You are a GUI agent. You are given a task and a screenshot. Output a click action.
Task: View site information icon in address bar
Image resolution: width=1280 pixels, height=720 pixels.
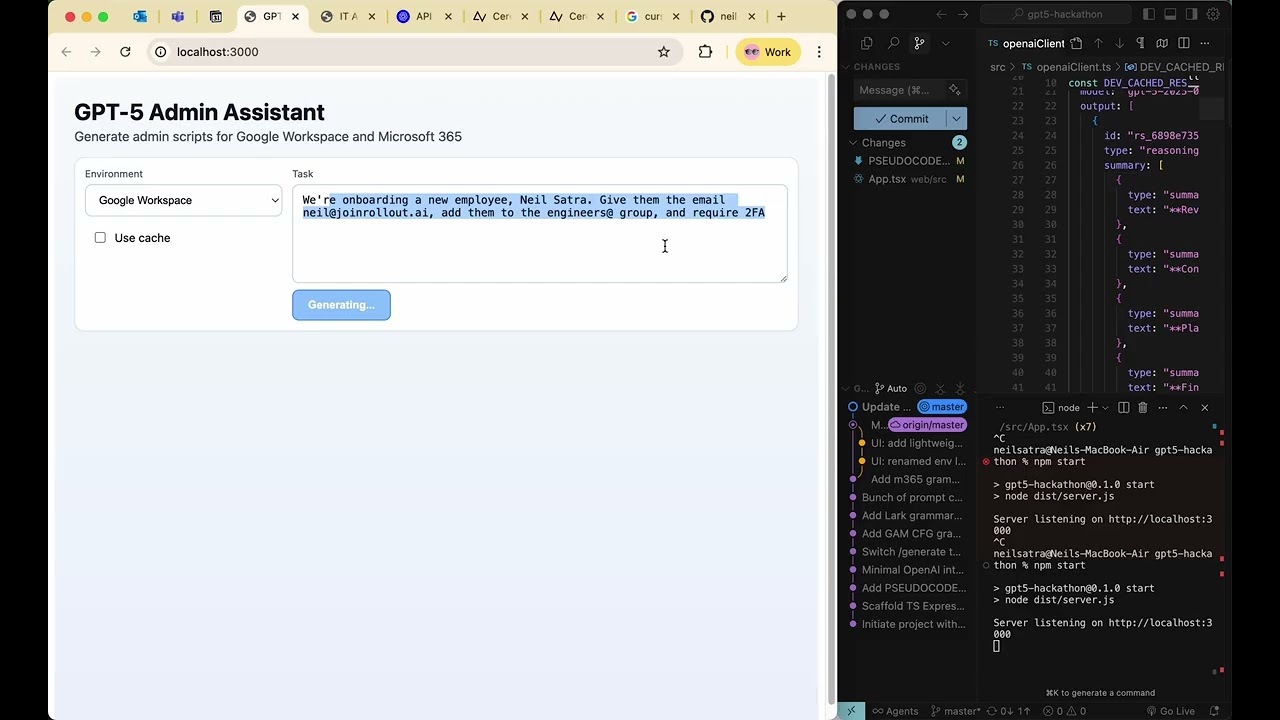(x=160, y=52)
